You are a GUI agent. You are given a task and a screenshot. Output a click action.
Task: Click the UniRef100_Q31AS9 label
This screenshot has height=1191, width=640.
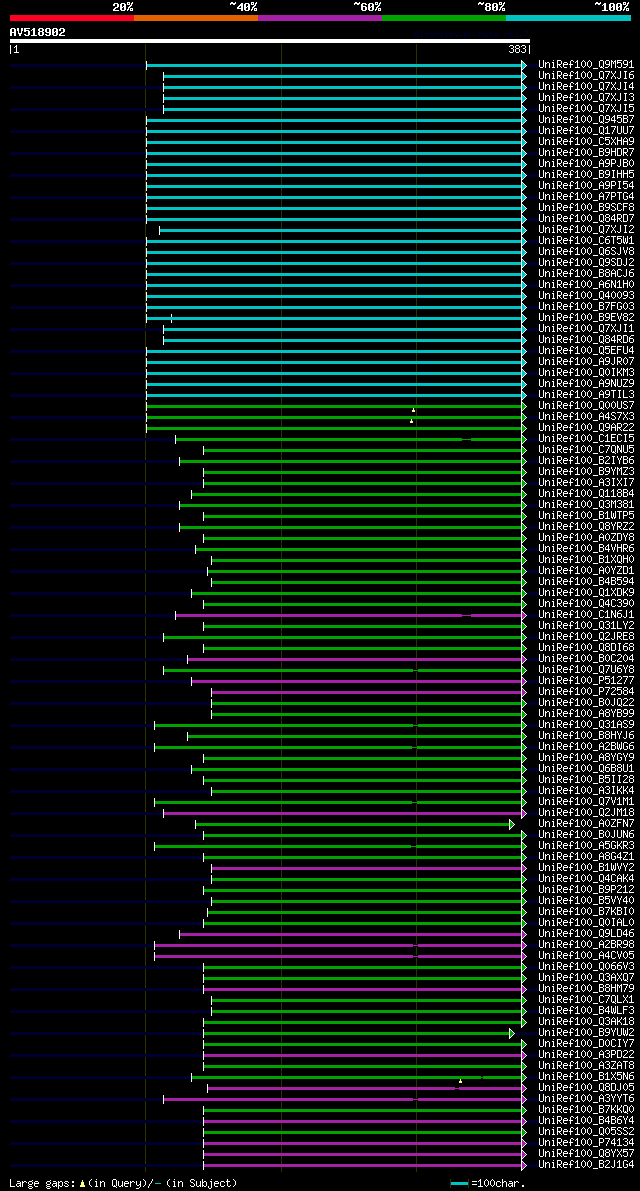[585, 725]
